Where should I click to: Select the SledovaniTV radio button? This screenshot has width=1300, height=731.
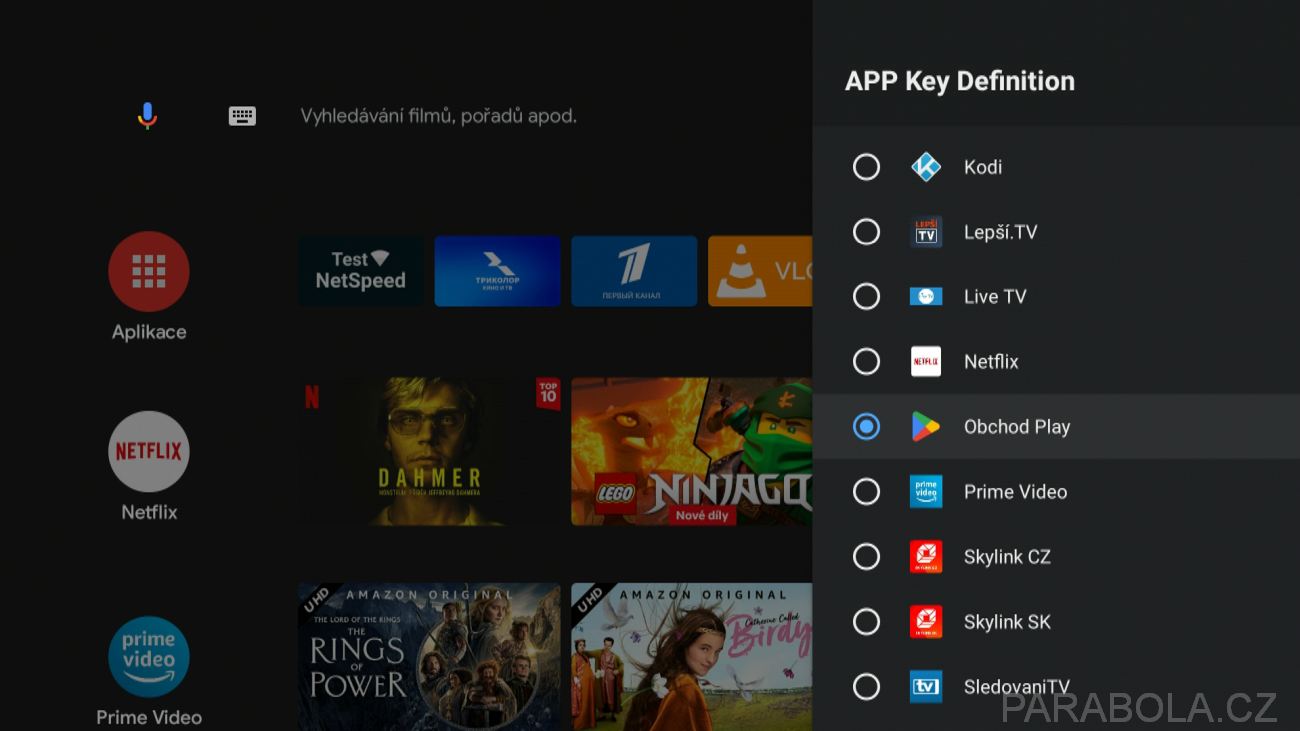coord(866,687)
